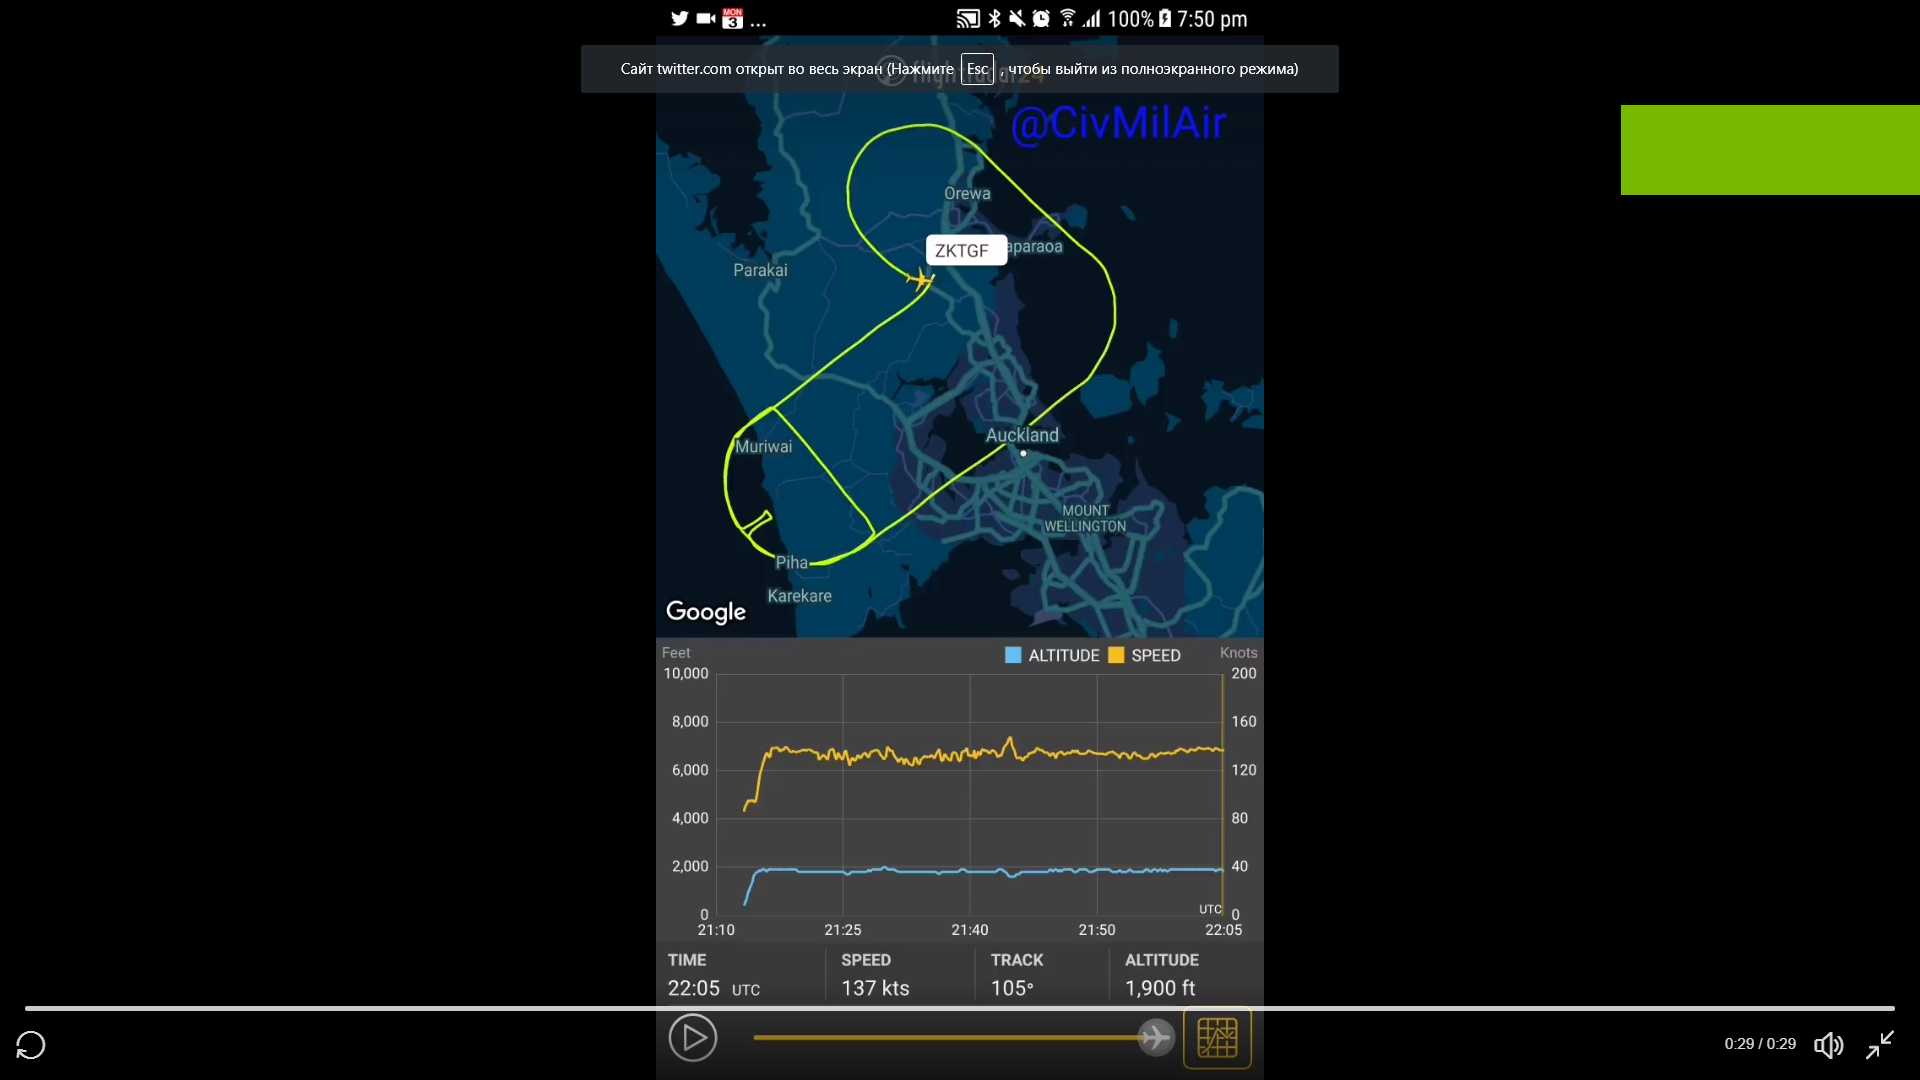Click the video progress bar
Viewport: 1920px width, 1080px height.
[960, 1008]
